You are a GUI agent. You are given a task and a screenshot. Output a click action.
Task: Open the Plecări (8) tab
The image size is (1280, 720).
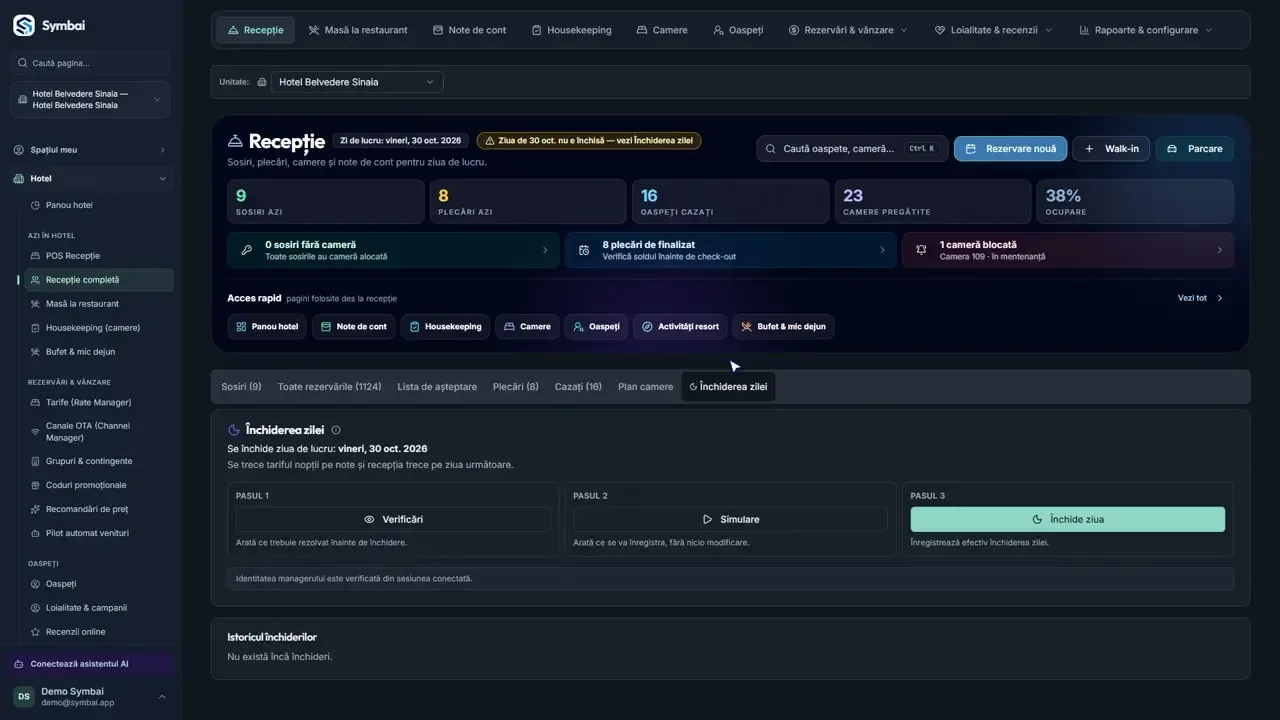[x=516, y=387]
